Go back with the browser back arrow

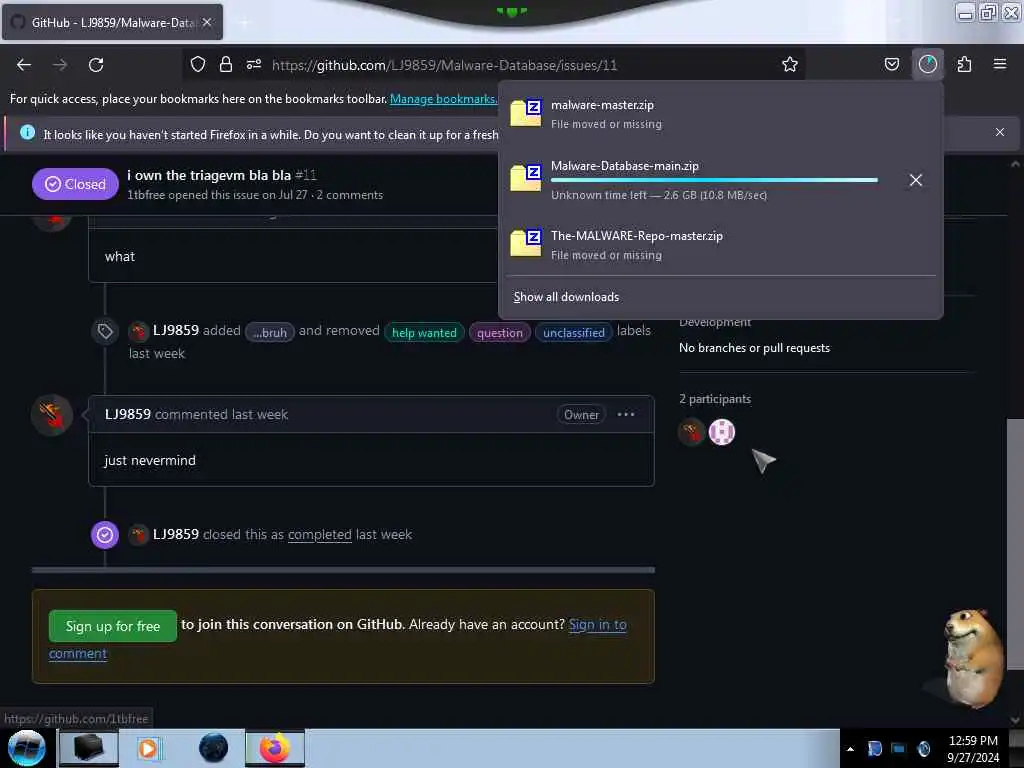click(24, 65)
